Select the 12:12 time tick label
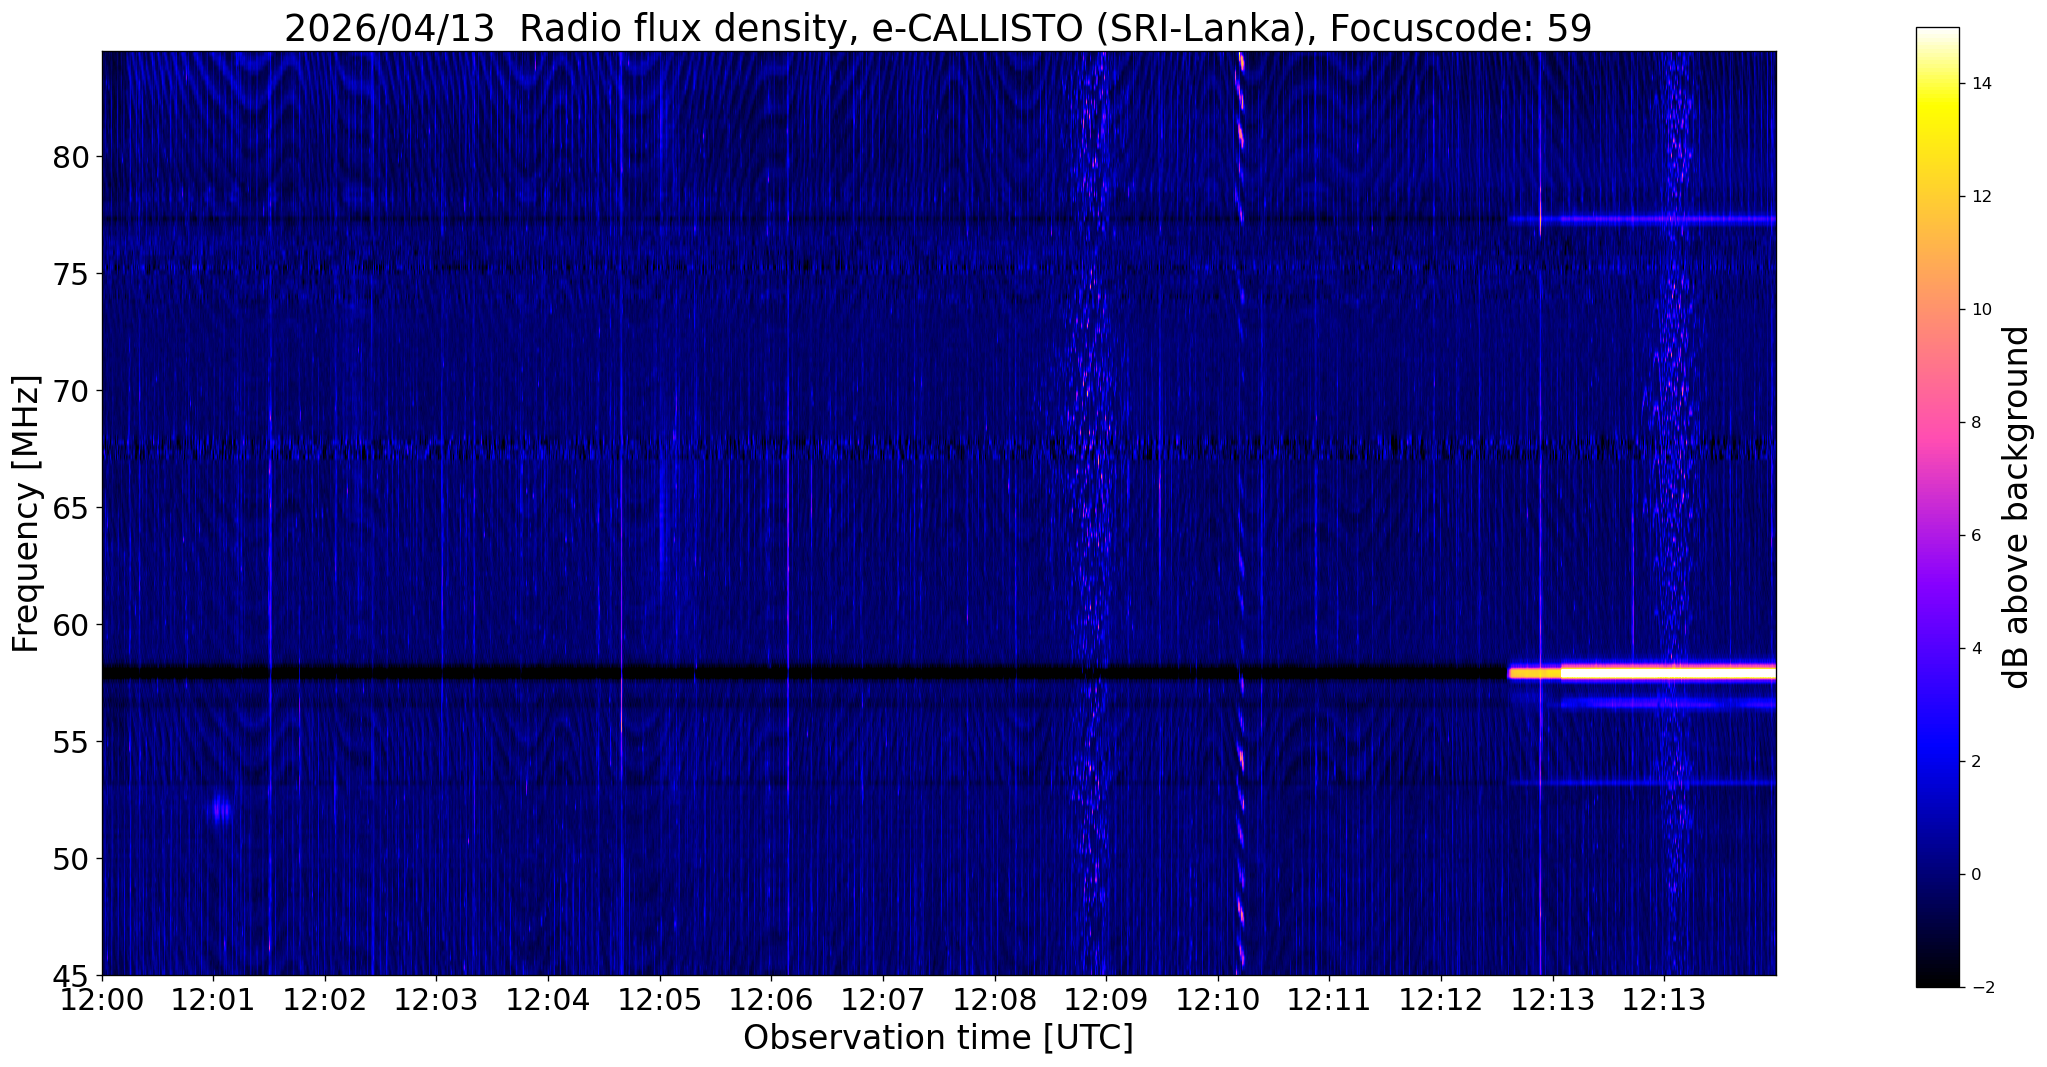 pyautogui.click(x=1441, y=998)
